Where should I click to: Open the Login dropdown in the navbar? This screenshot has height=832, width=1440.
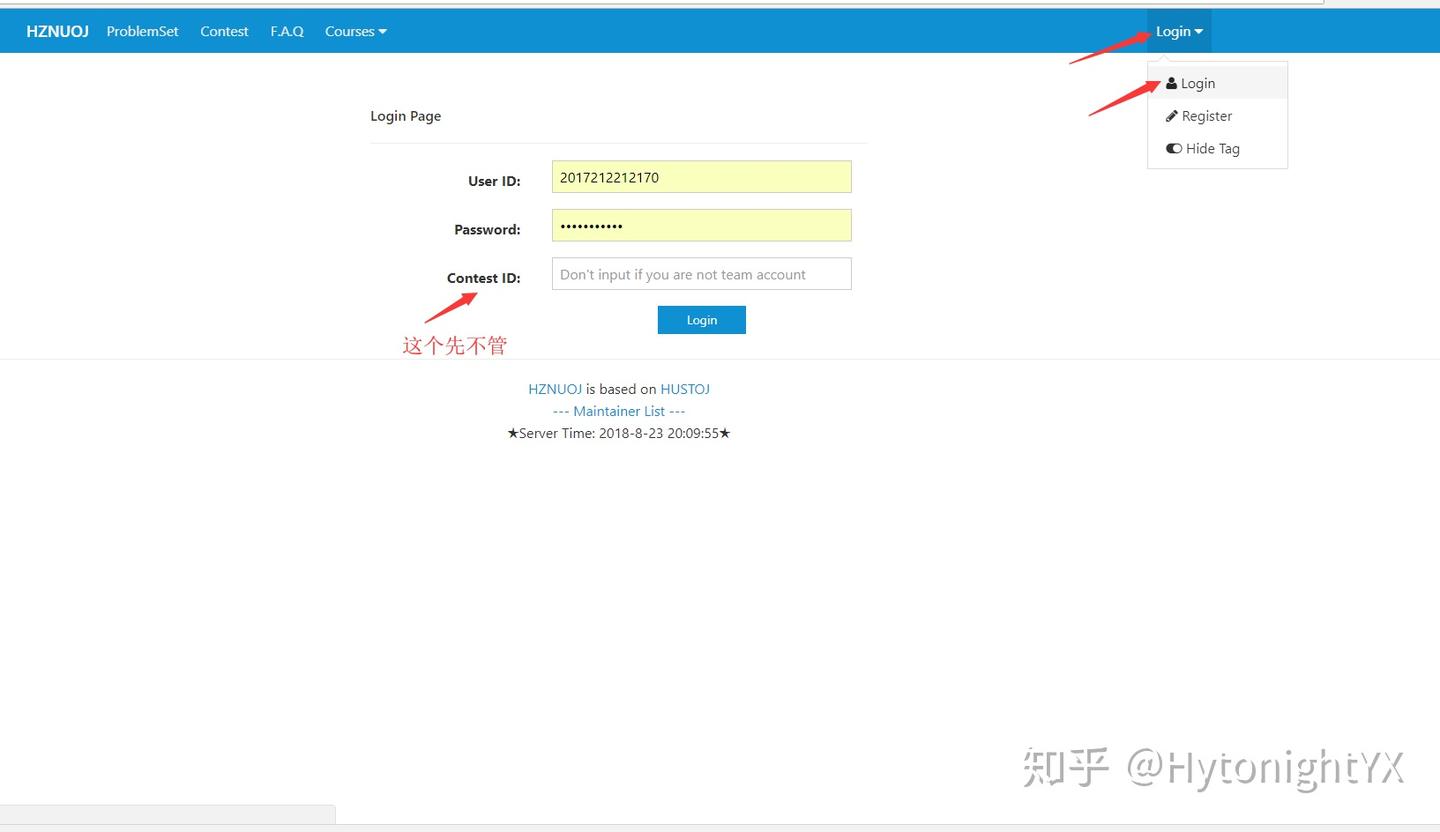(1178, 31)
